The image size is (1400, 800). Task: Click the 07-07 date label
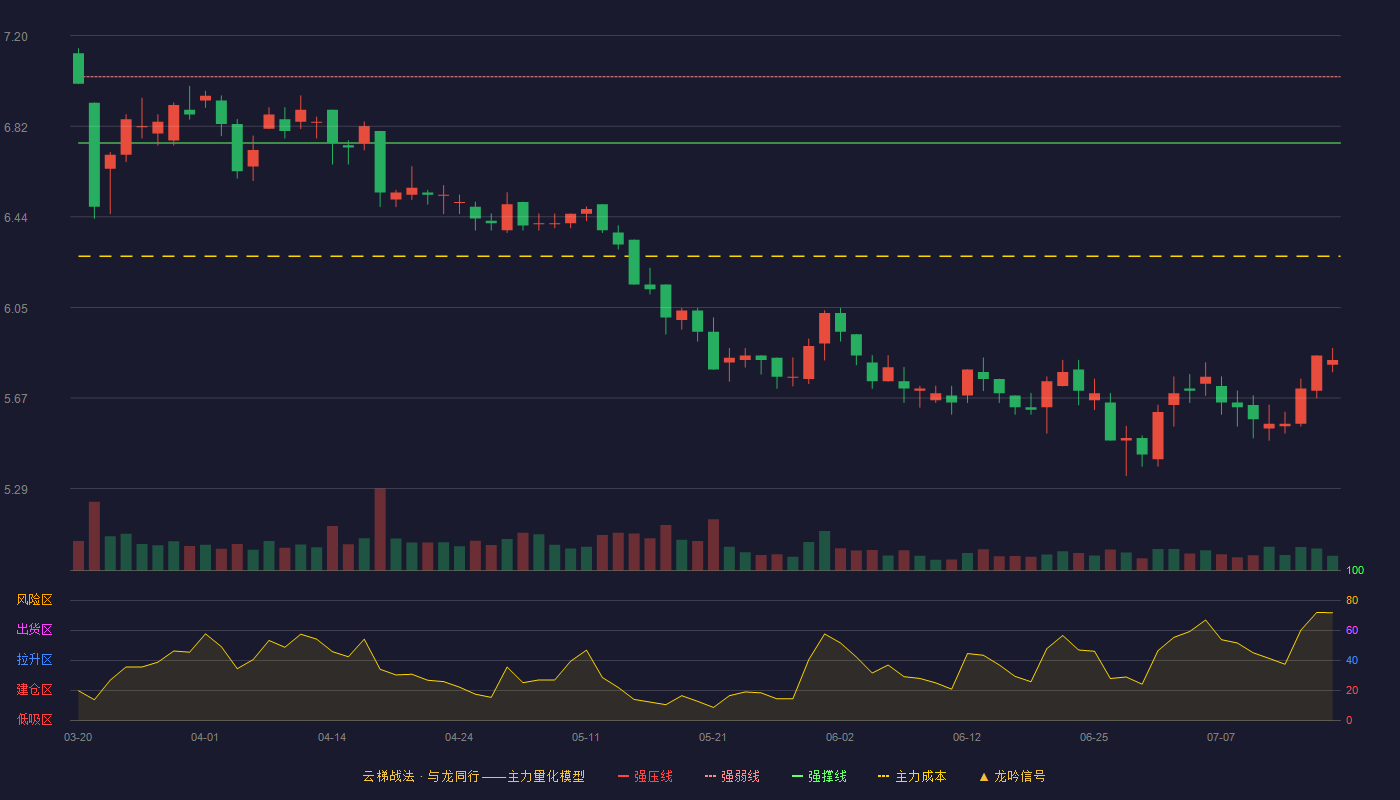(x=1221, y=737)
